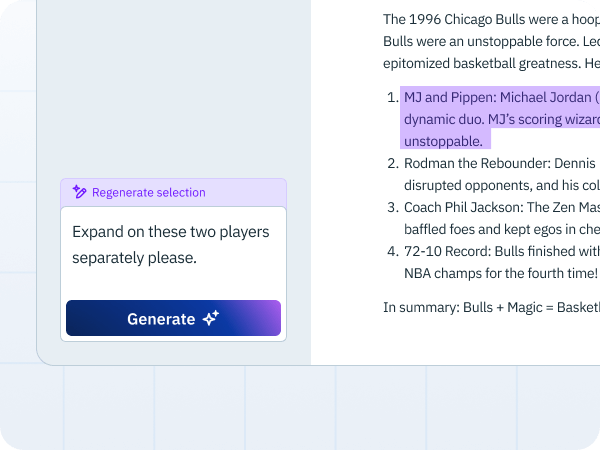Screen dimensions: 600x450
Task: Click the highlighted MJ and Pippen list item
Action: coord(500,119)
